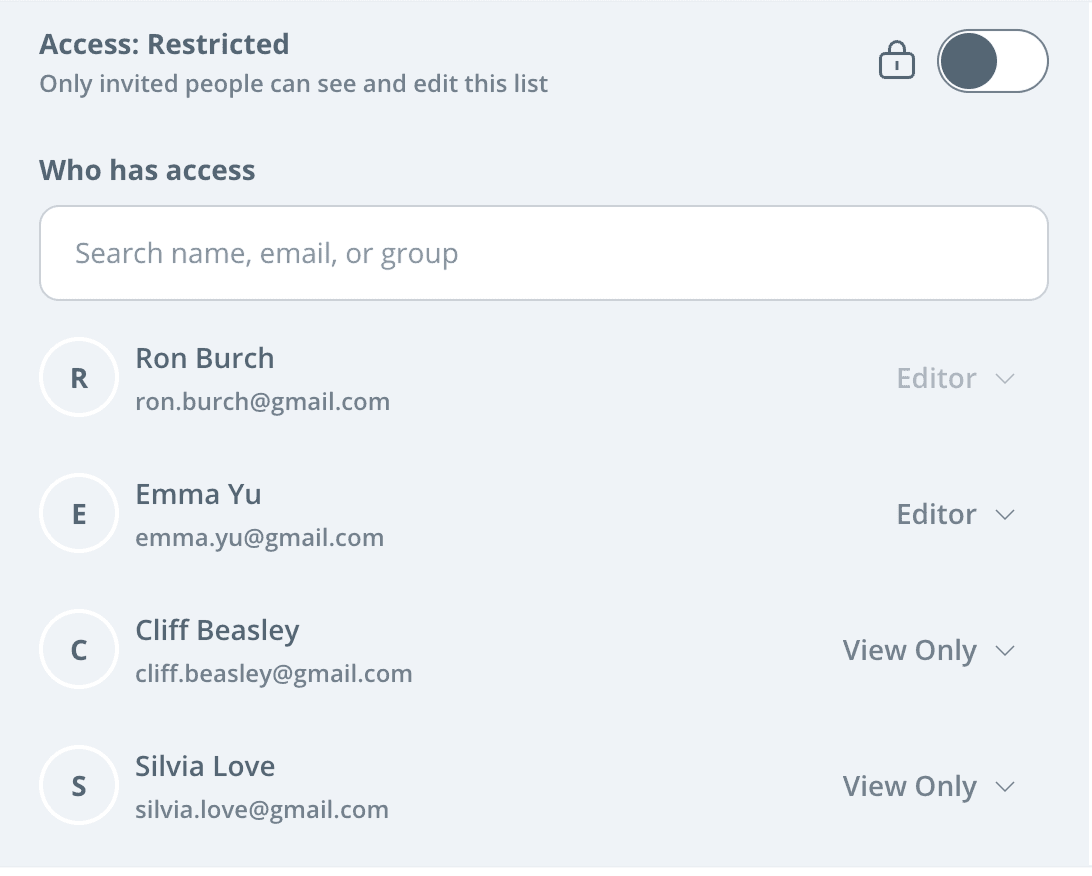Viewport: 1092px width, 876px height.
Task: Select Cliff Beasley's avatar initial
Action: 79,649
